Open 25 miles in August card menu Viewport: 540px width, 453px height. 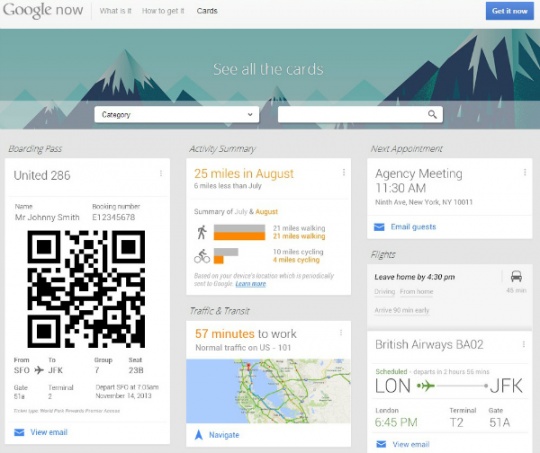344,172
